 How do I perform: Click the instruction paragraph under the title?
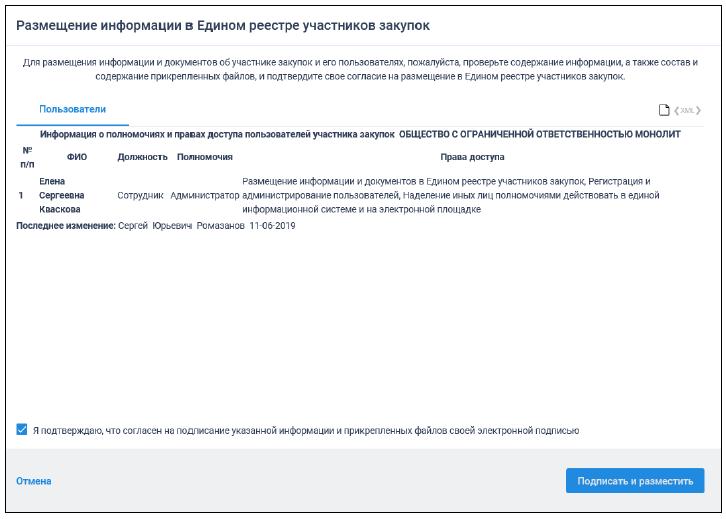tap(363, 69)
